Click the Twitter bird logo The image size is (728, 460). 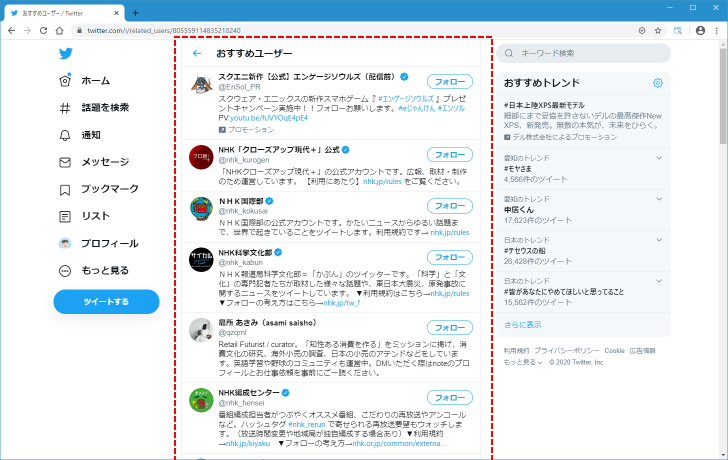pos(65,53)
